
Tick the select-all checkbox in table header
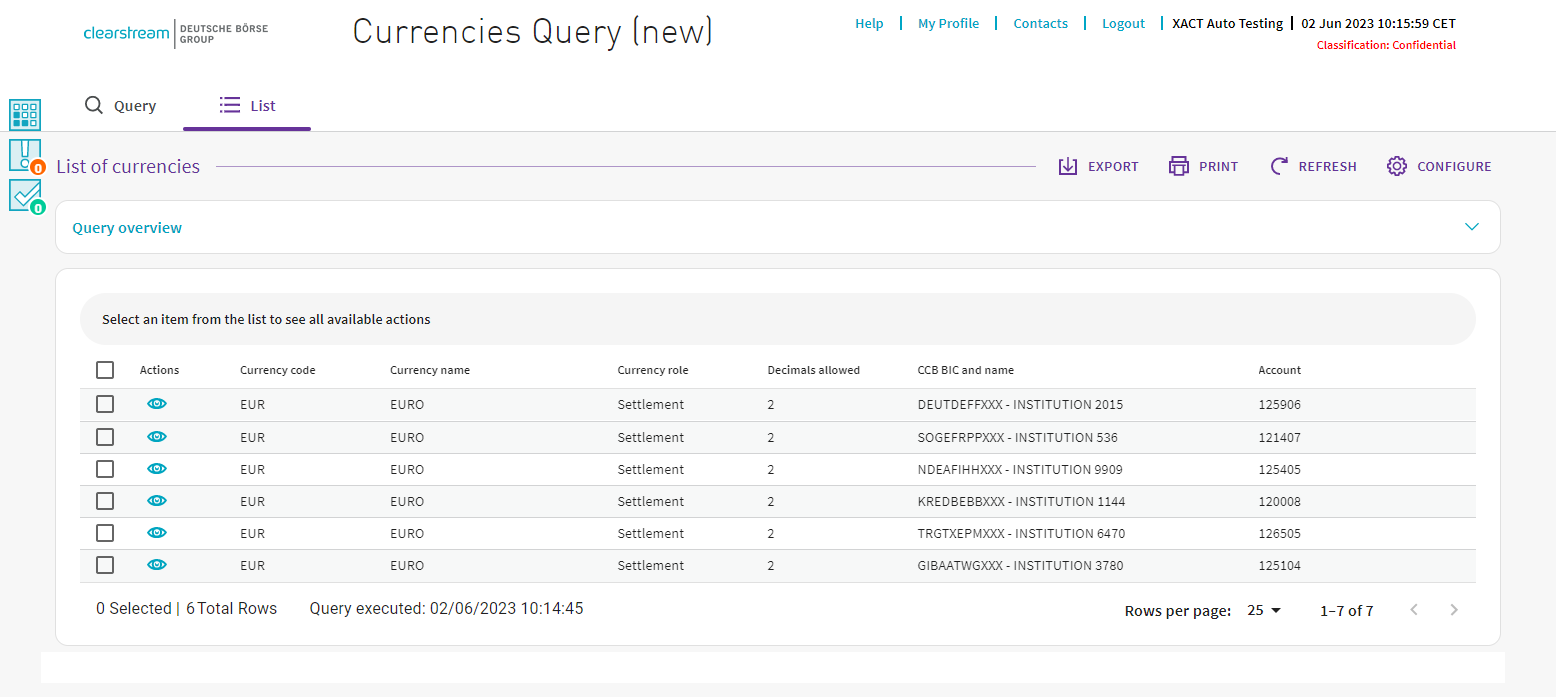click(105, 370)
